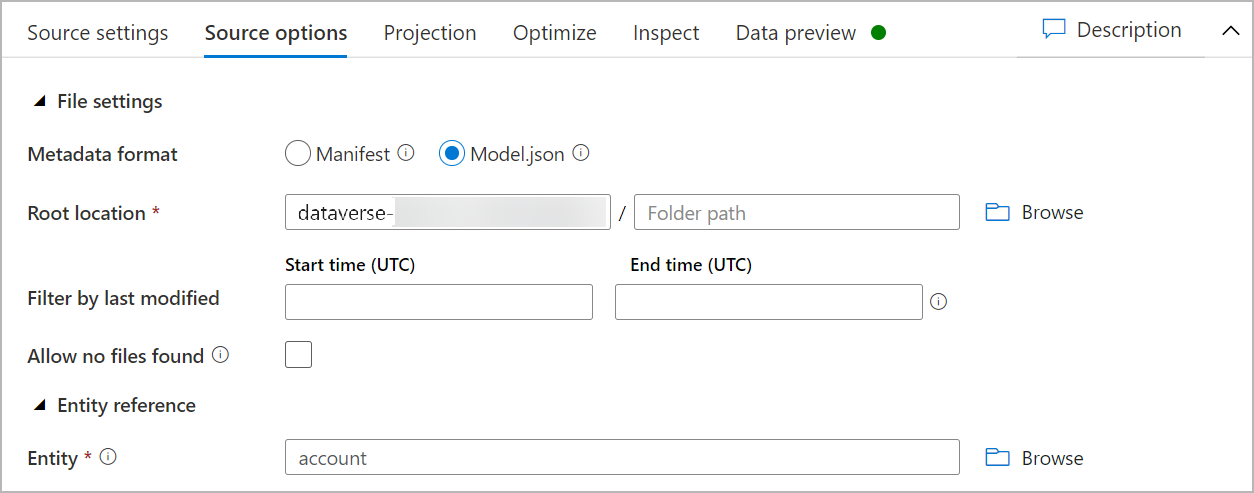The image size is (1254, 493).
Task: Click the info icon next to Manifest
Action: tap(406, 154)
